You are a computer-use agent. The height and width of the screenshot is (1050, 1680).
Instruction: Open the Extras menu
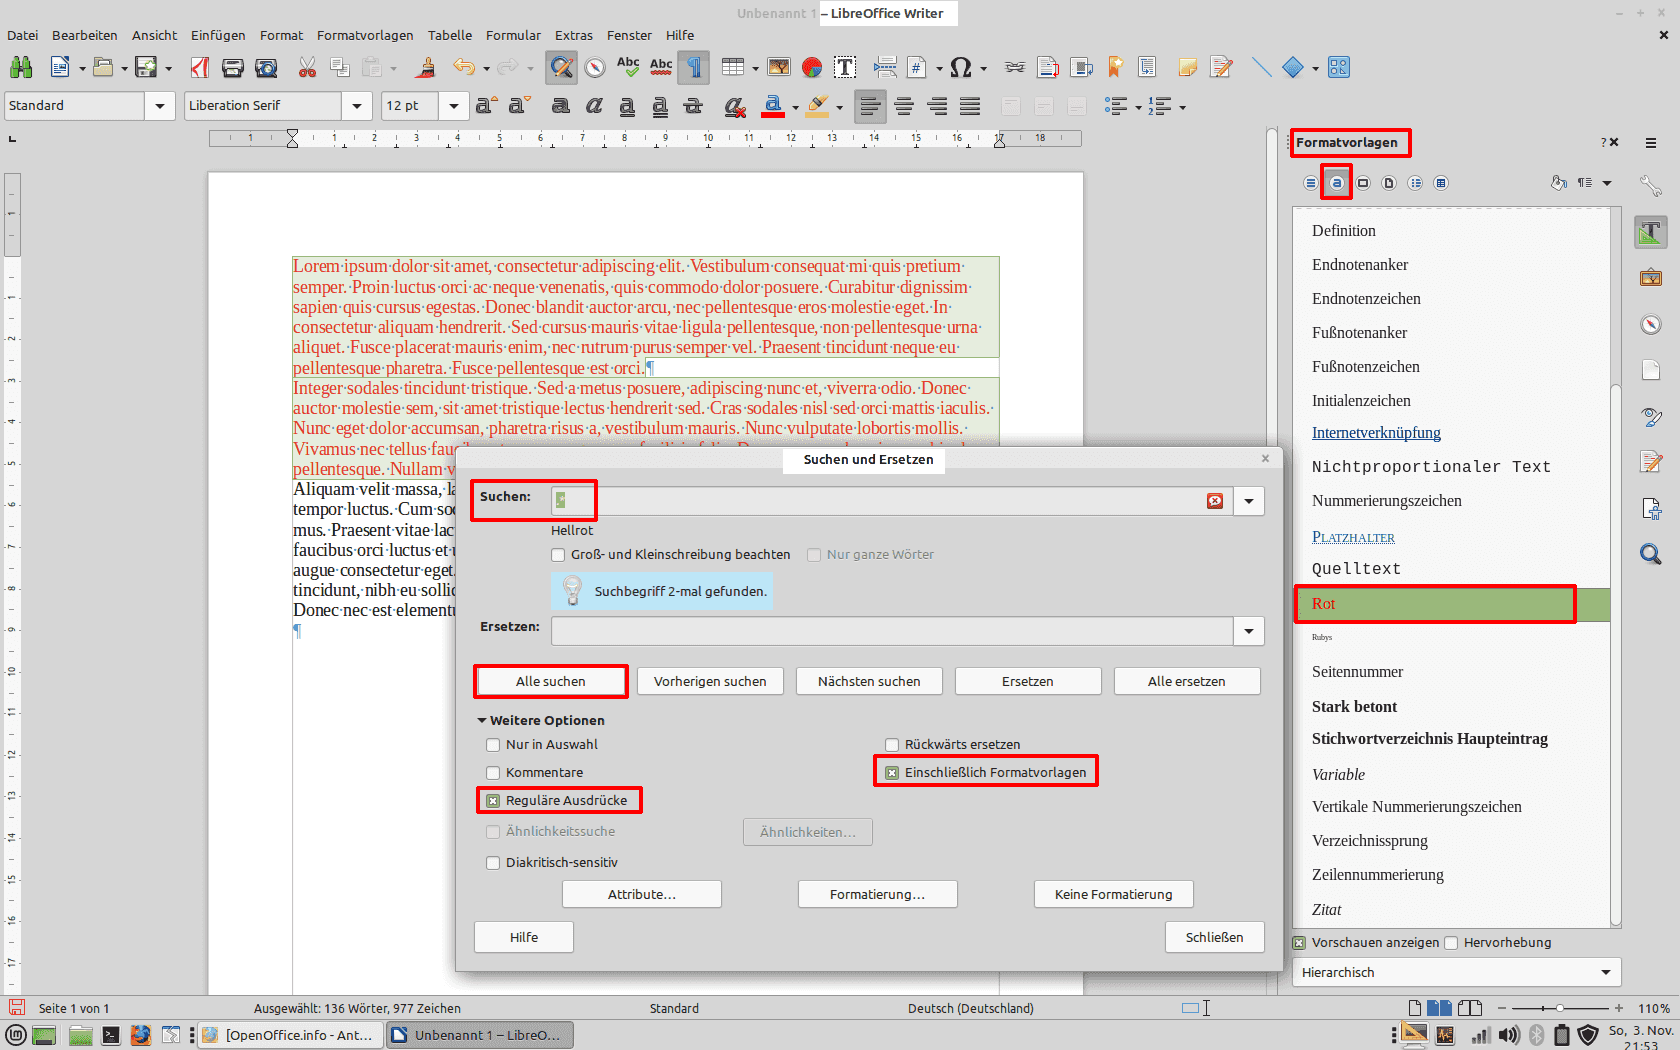pyautogui.click(x=574, y=35)
